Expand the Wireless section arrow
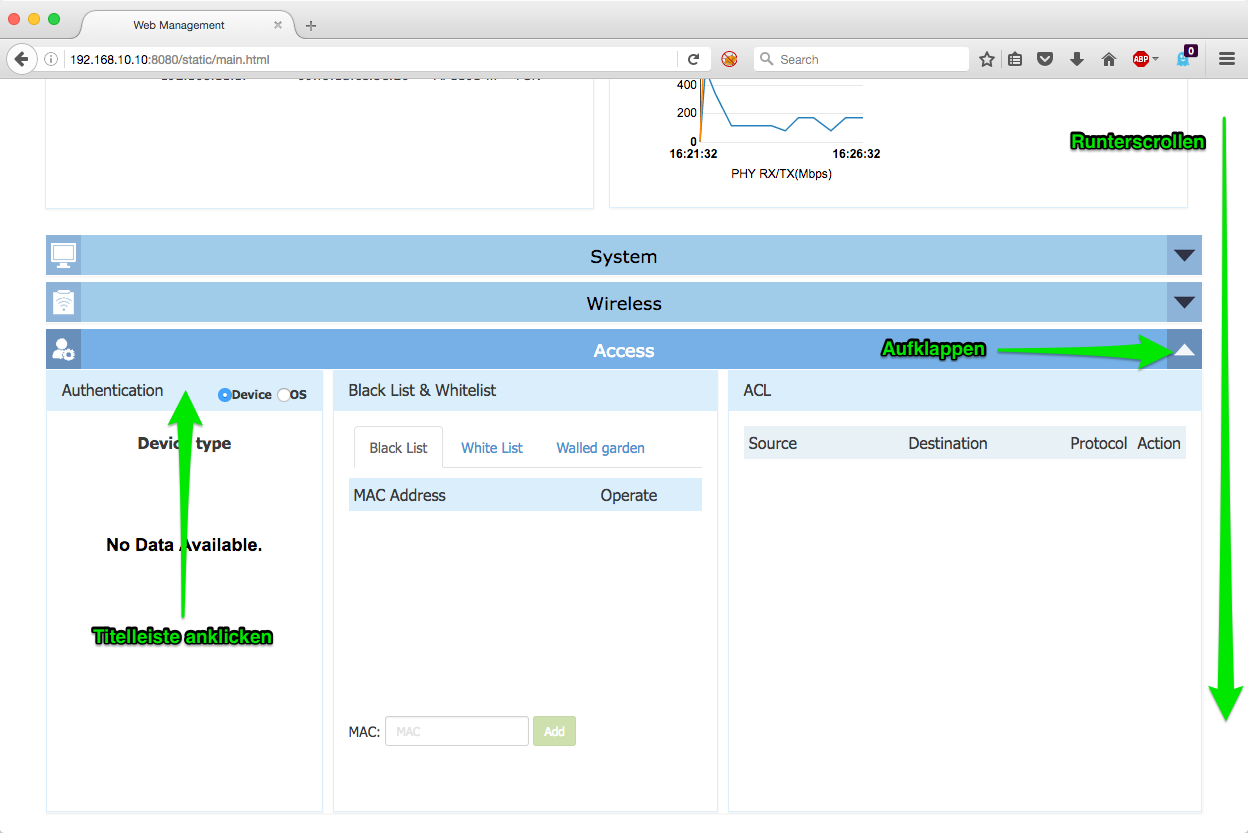This screenshot has width=1248, height=833. point(1184,303)
